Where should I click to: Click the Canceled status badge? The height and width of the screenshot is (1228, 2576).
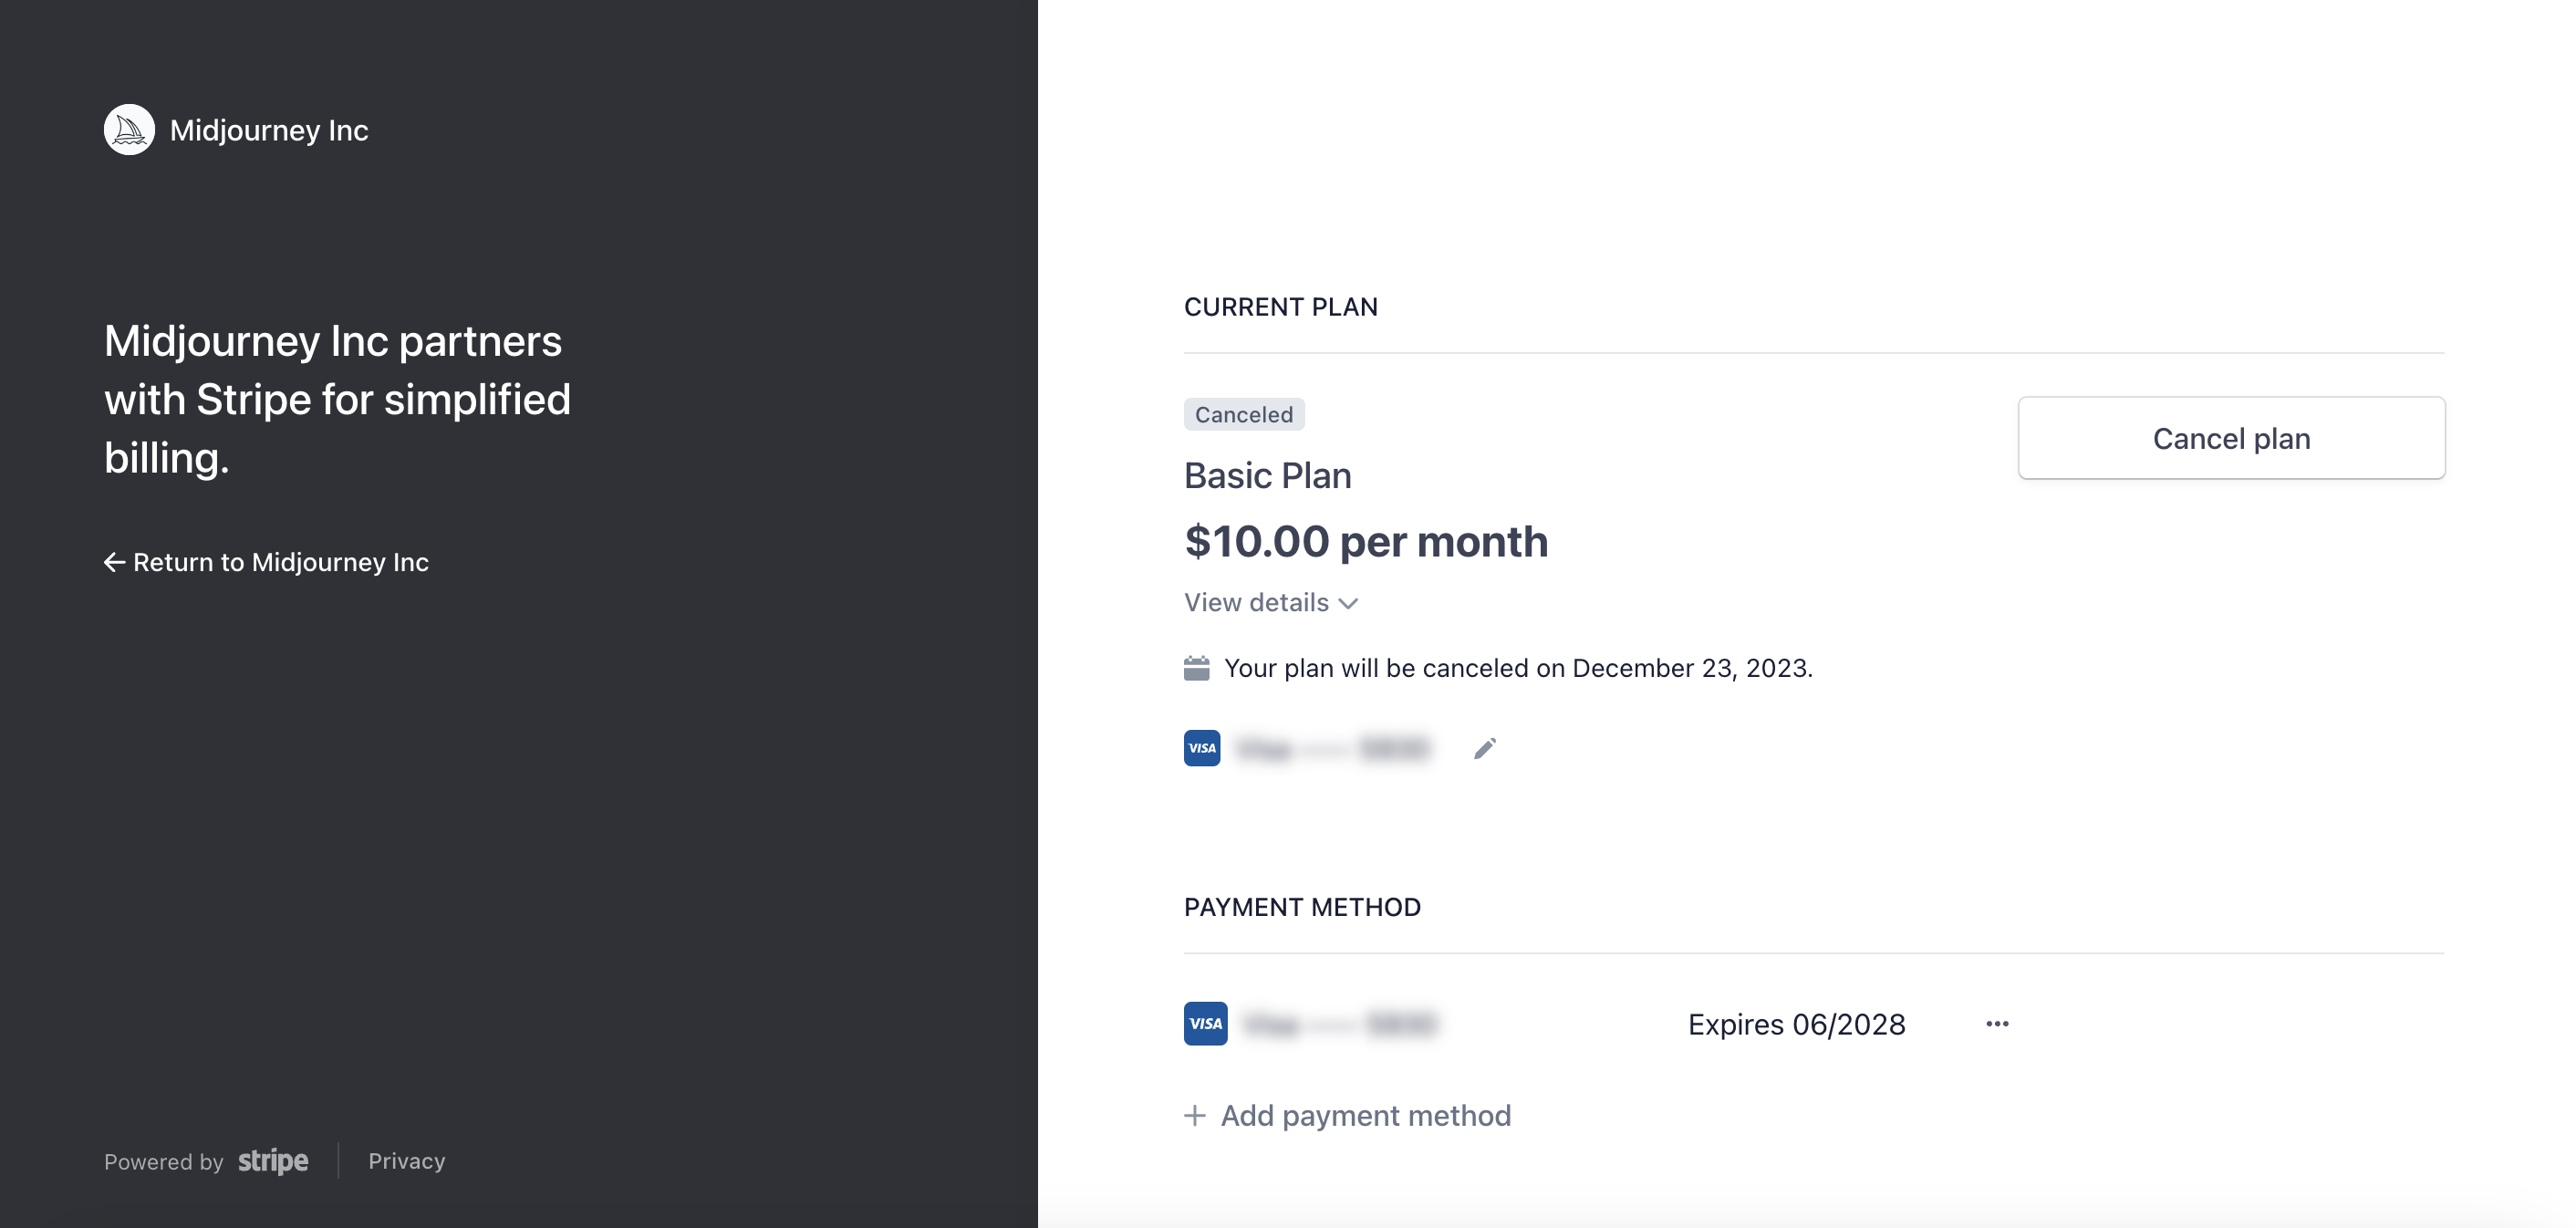click(1243, 414)
